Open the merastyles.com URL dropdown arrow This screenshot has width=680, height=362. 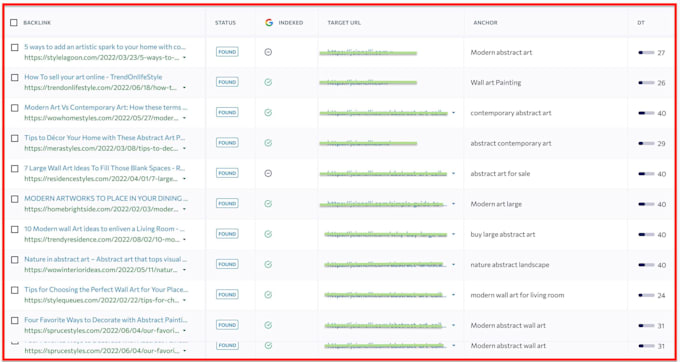point(184,148)
